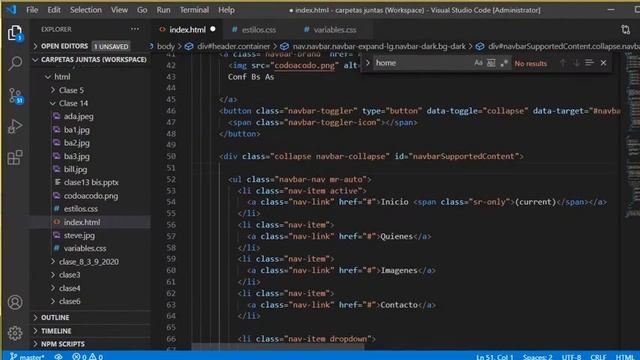Click the CRLF line ending status
The image size is (640, 360).
(x=598, y=357)
